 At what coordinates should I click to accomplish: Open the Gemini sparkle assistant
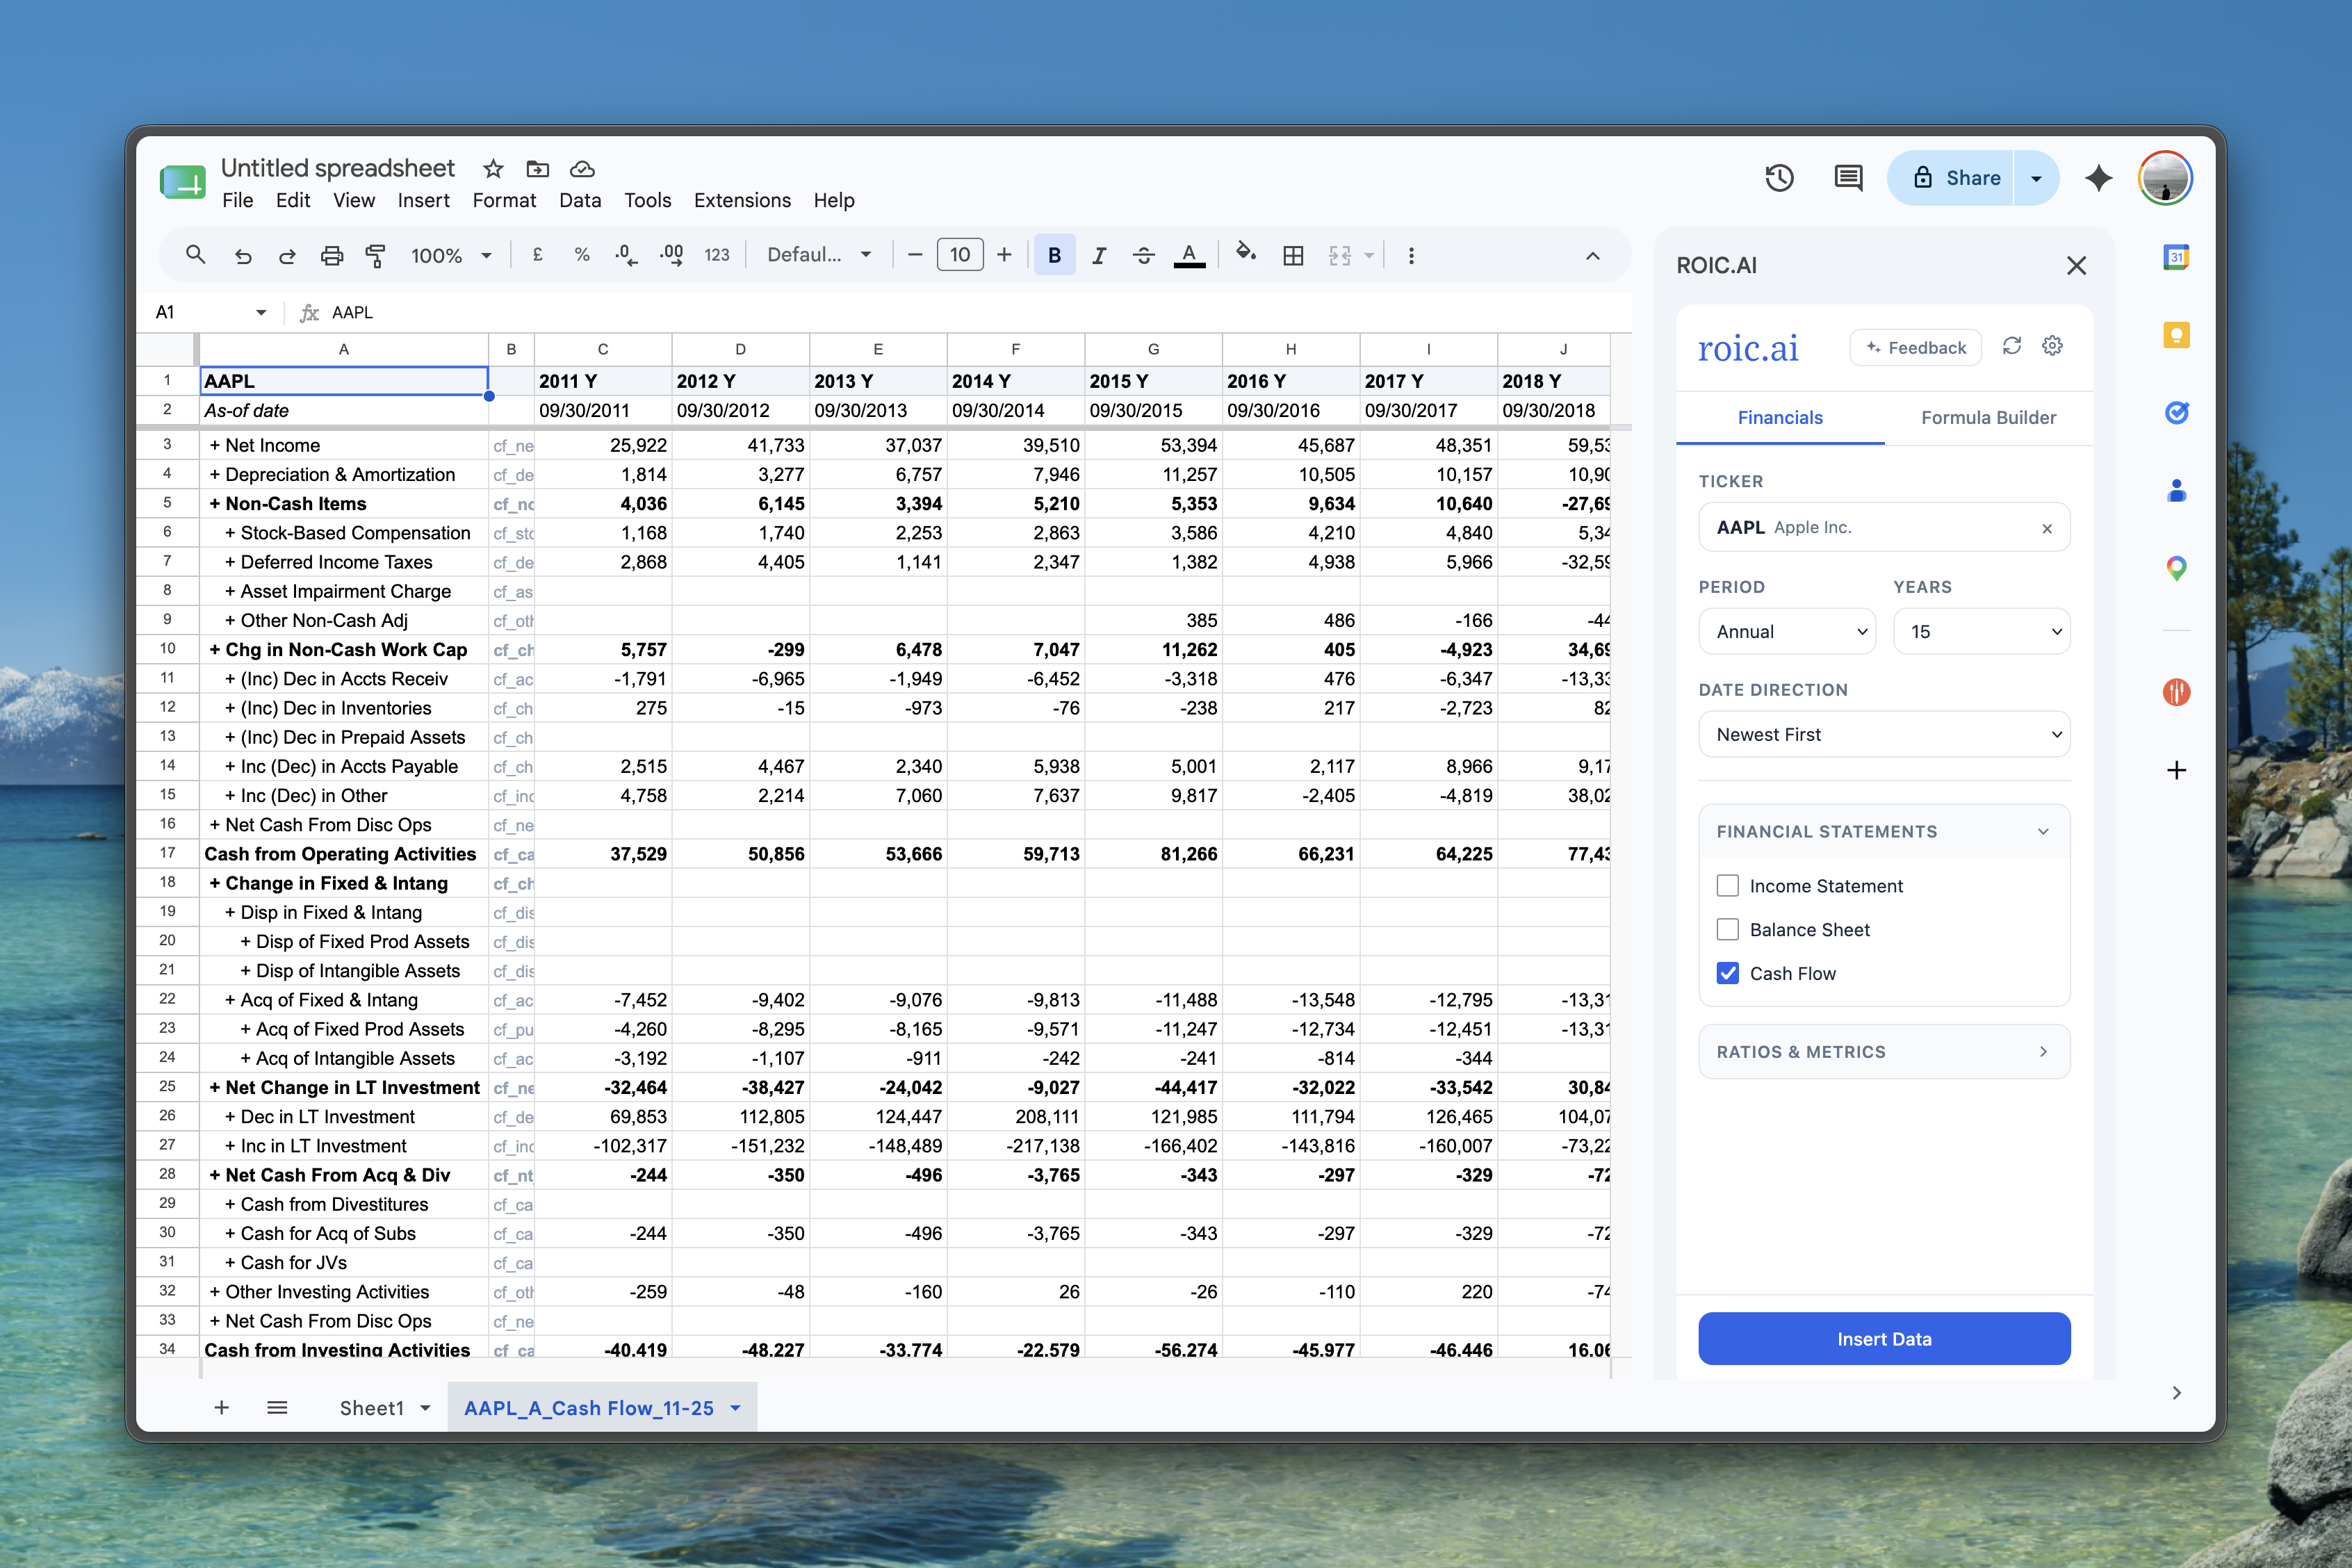[2099, 178]
